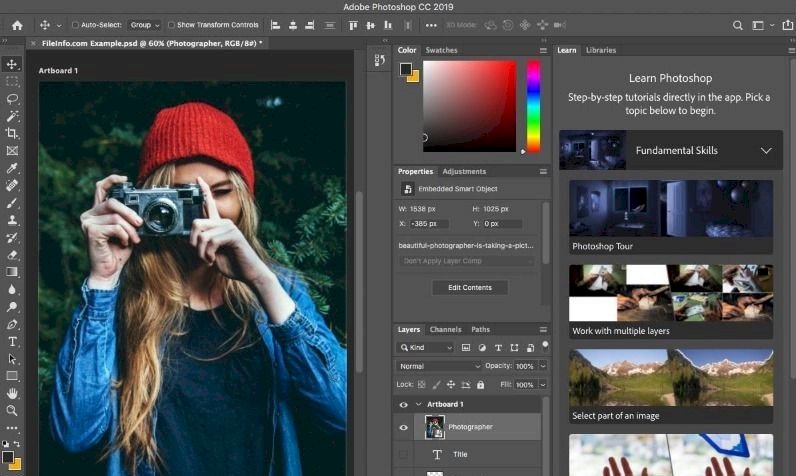Switch to the Swatches tab
This screenshot has width=796, height=476.
(x=441, y=50)
